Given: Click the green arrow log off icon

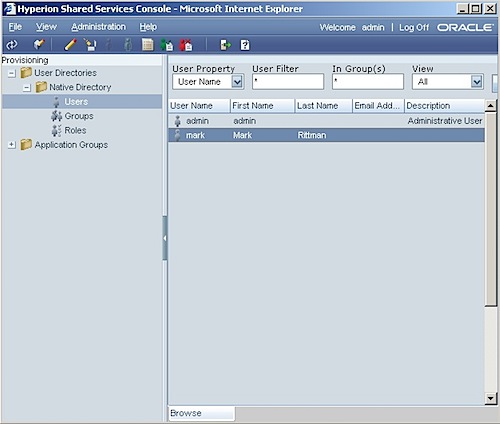Looking at the screenshot, I should coord(226,45).
